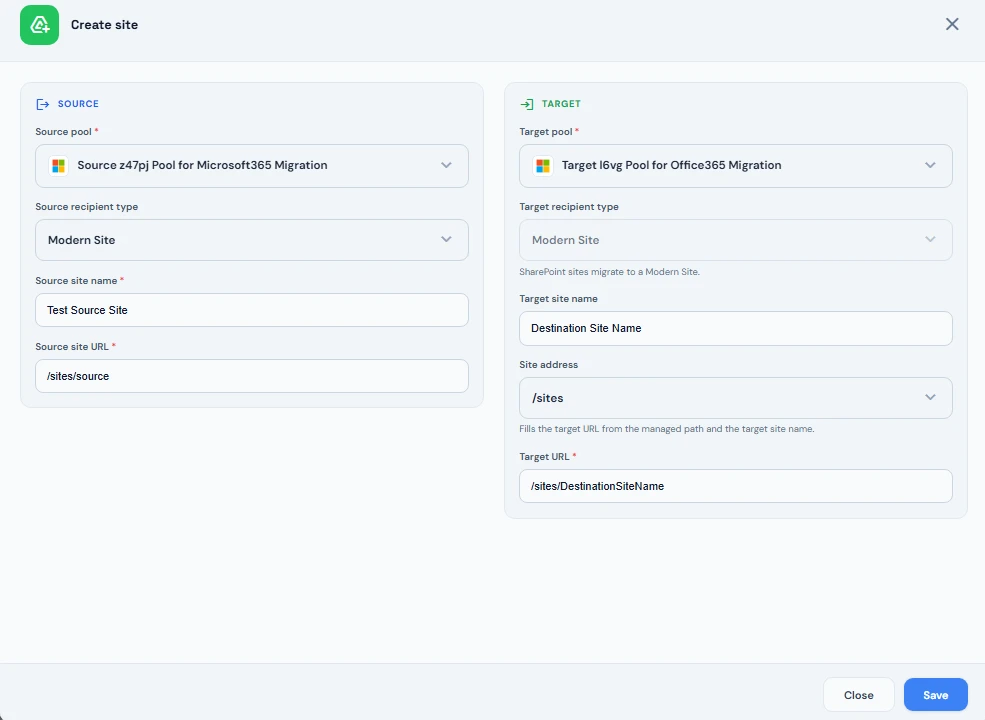Click the 'Target URL' label
Image resolution: width=985 pixels, height=720 pixels.
pos(544,457)
